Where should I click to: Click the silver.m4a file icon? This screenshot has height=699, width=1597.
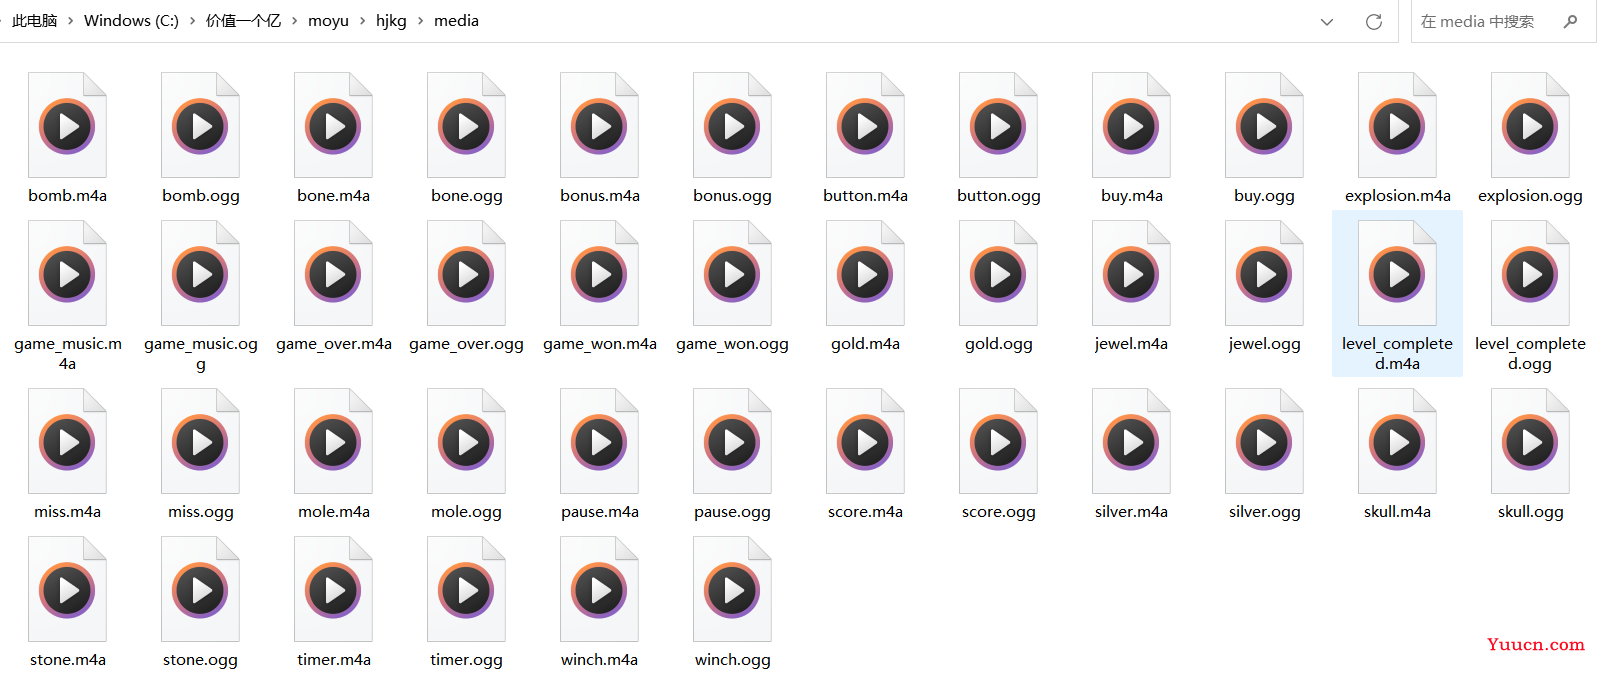click(1131, 441)
